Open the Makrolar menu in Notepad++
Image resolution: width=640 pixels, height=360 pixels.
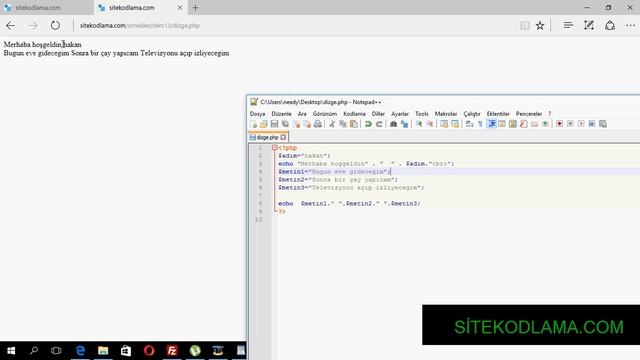(x=446, y=114)
